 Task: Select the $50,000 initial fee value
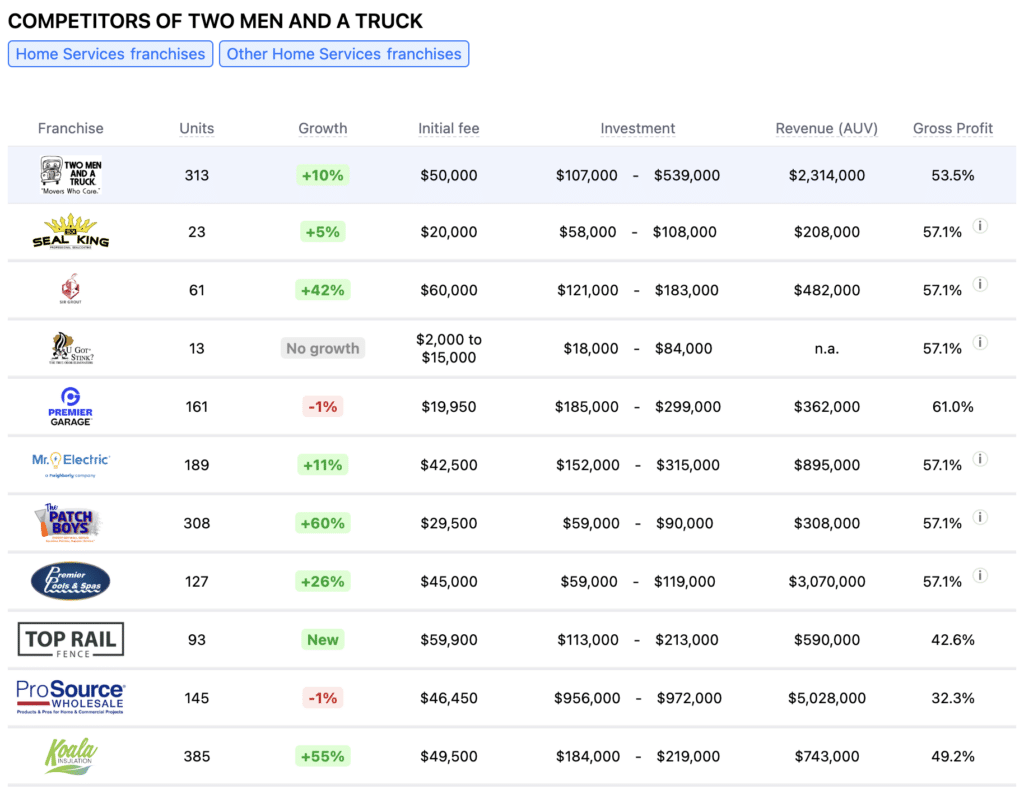pyautogui.click(x=449, y=175)
